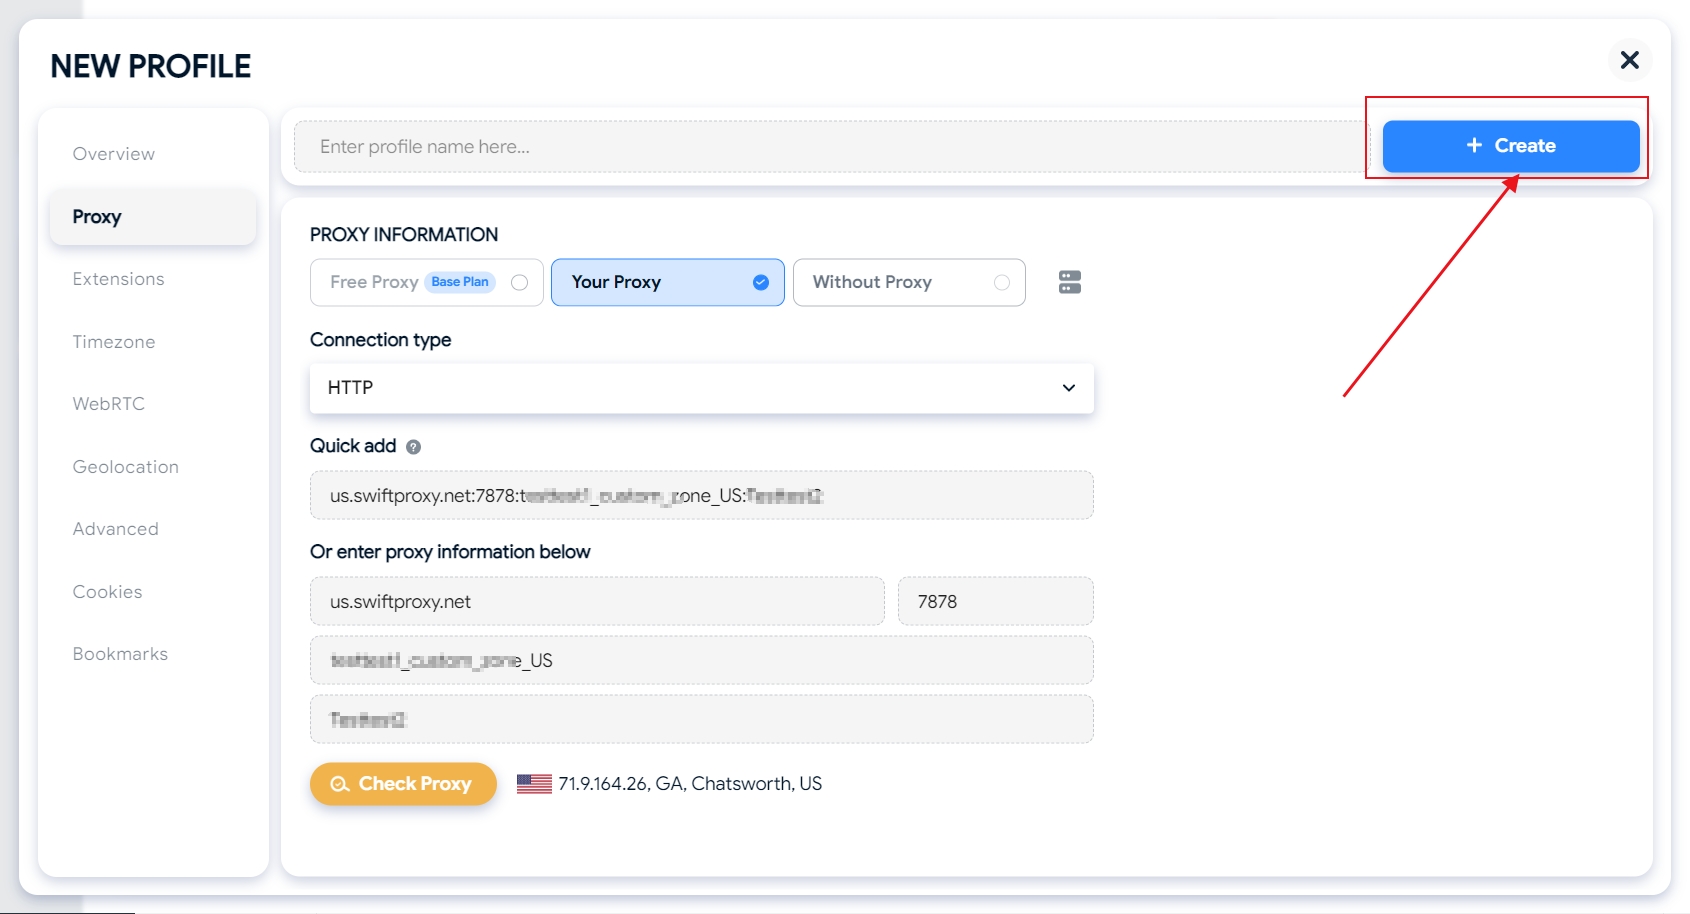Close the New Profile dialog
The height and width of the screenshot is (914, 1690).
[1629, 60]
